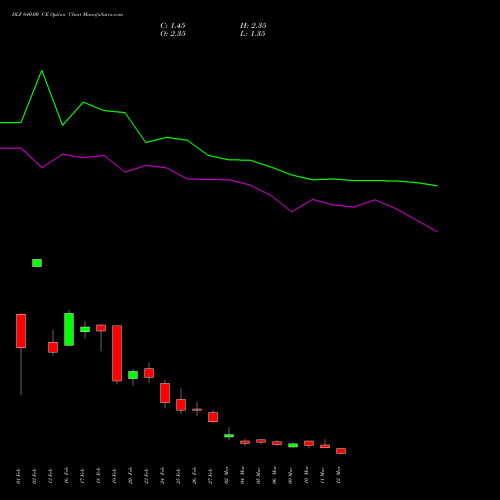Click the open value O: 2.35
This screenshot has width=500, height=500.
[x=173, y=34]
